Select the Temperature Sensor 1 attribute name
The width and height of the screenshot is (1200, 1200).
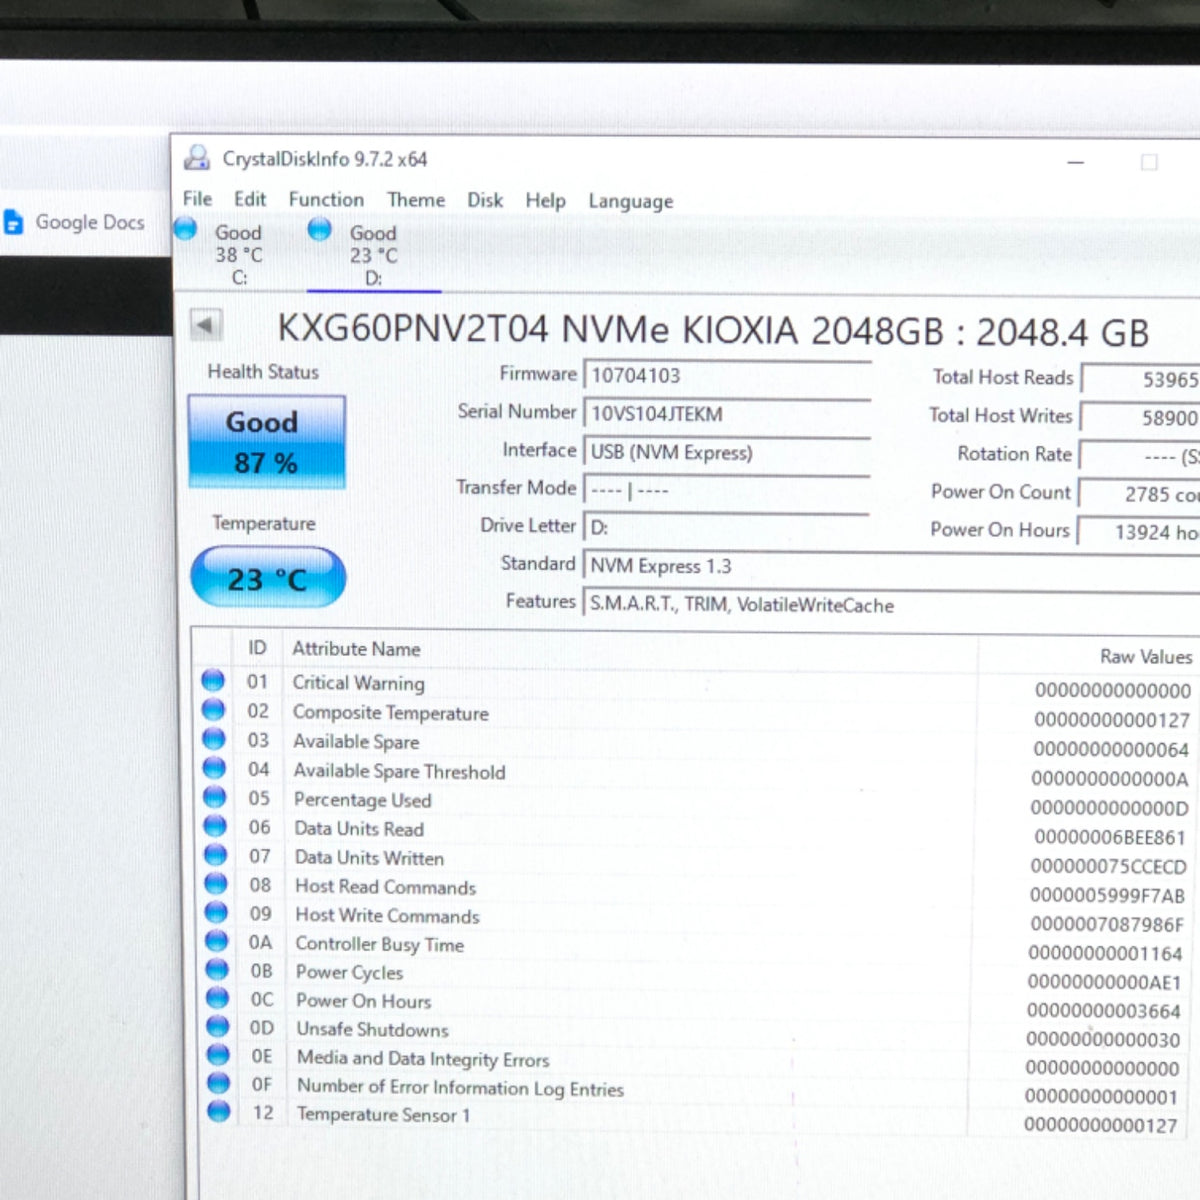tap(383, 1114)
